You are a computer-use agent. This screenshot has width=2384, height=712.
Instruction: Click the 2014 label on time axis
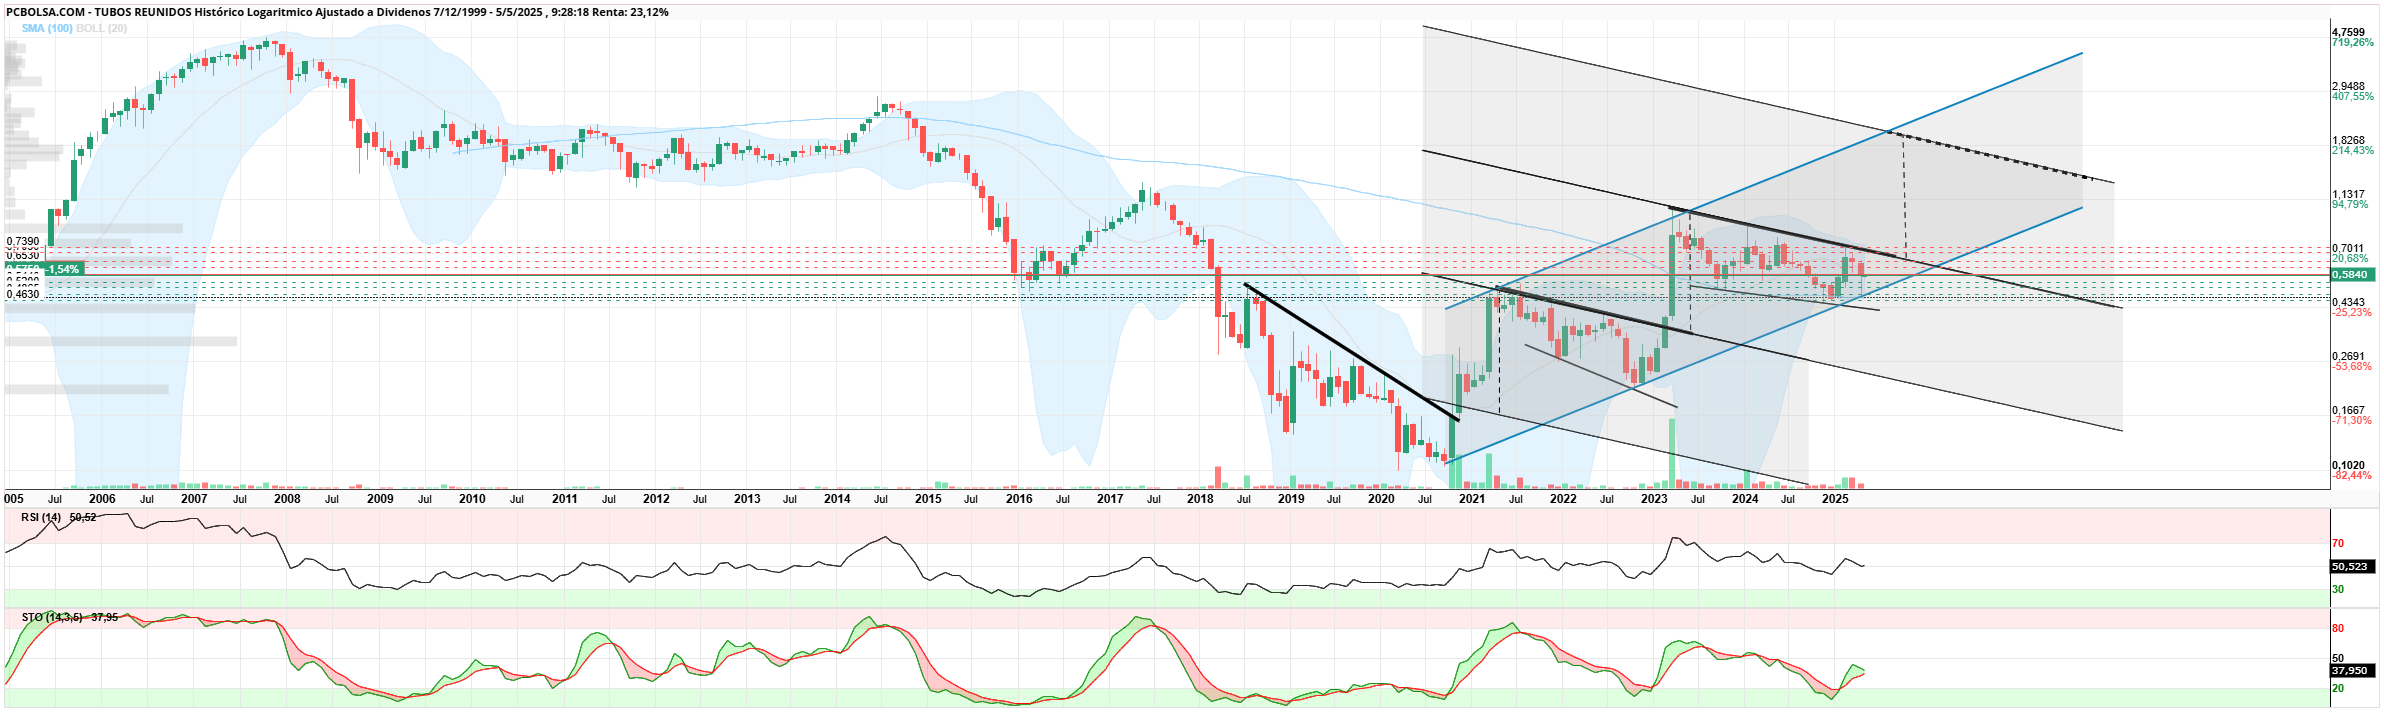[837, 498]
